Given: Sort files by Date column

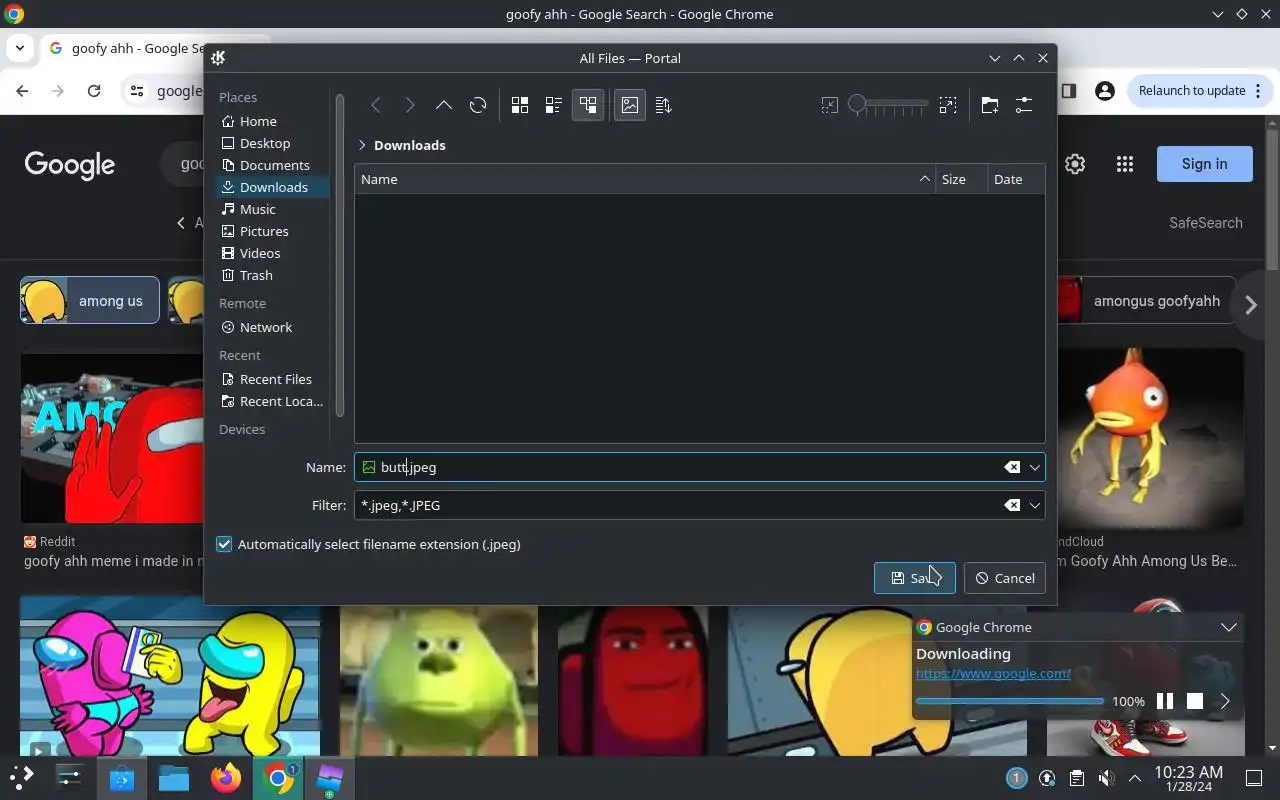Looking at the screenshot, I should 1015,179.
